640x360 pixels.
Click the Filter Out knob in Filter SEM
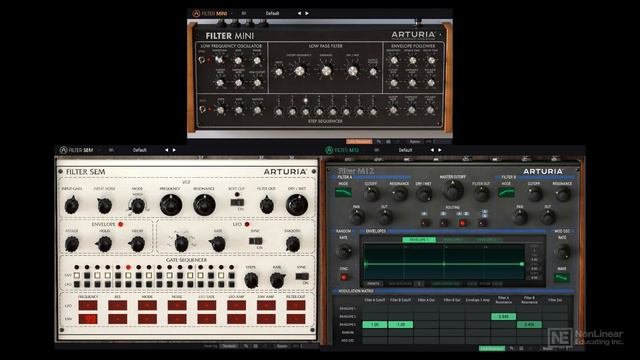pos(267,205)
